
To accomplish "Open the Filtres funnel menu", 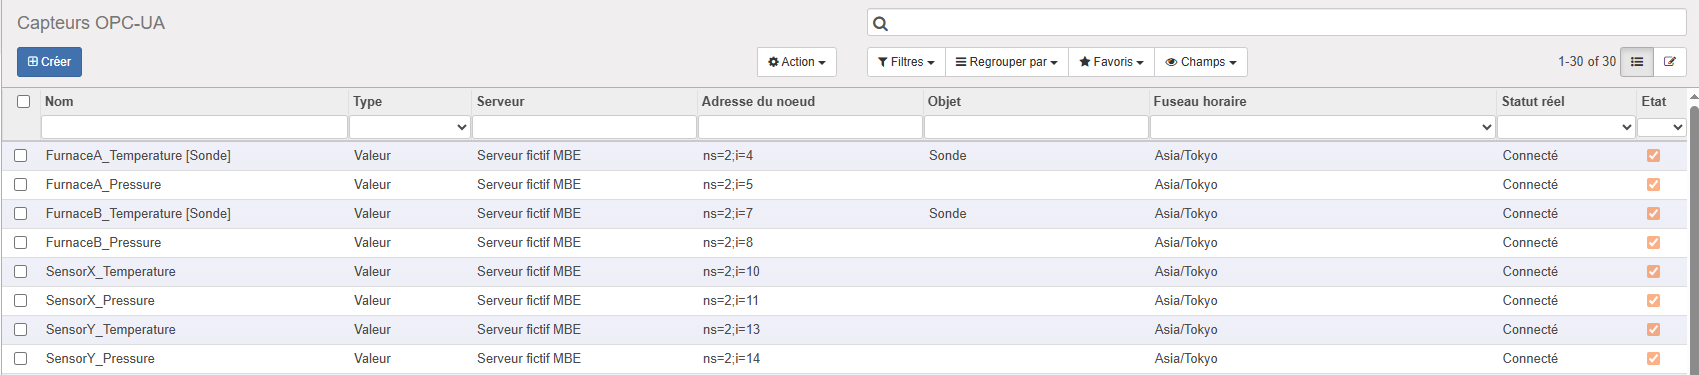I will pos(906,62).
